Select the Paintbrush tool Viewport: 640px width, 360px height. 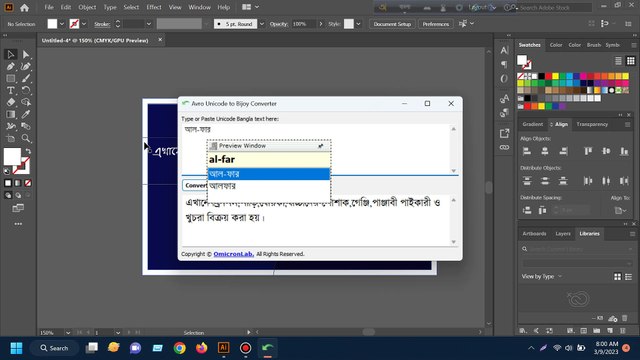(26, 78)
